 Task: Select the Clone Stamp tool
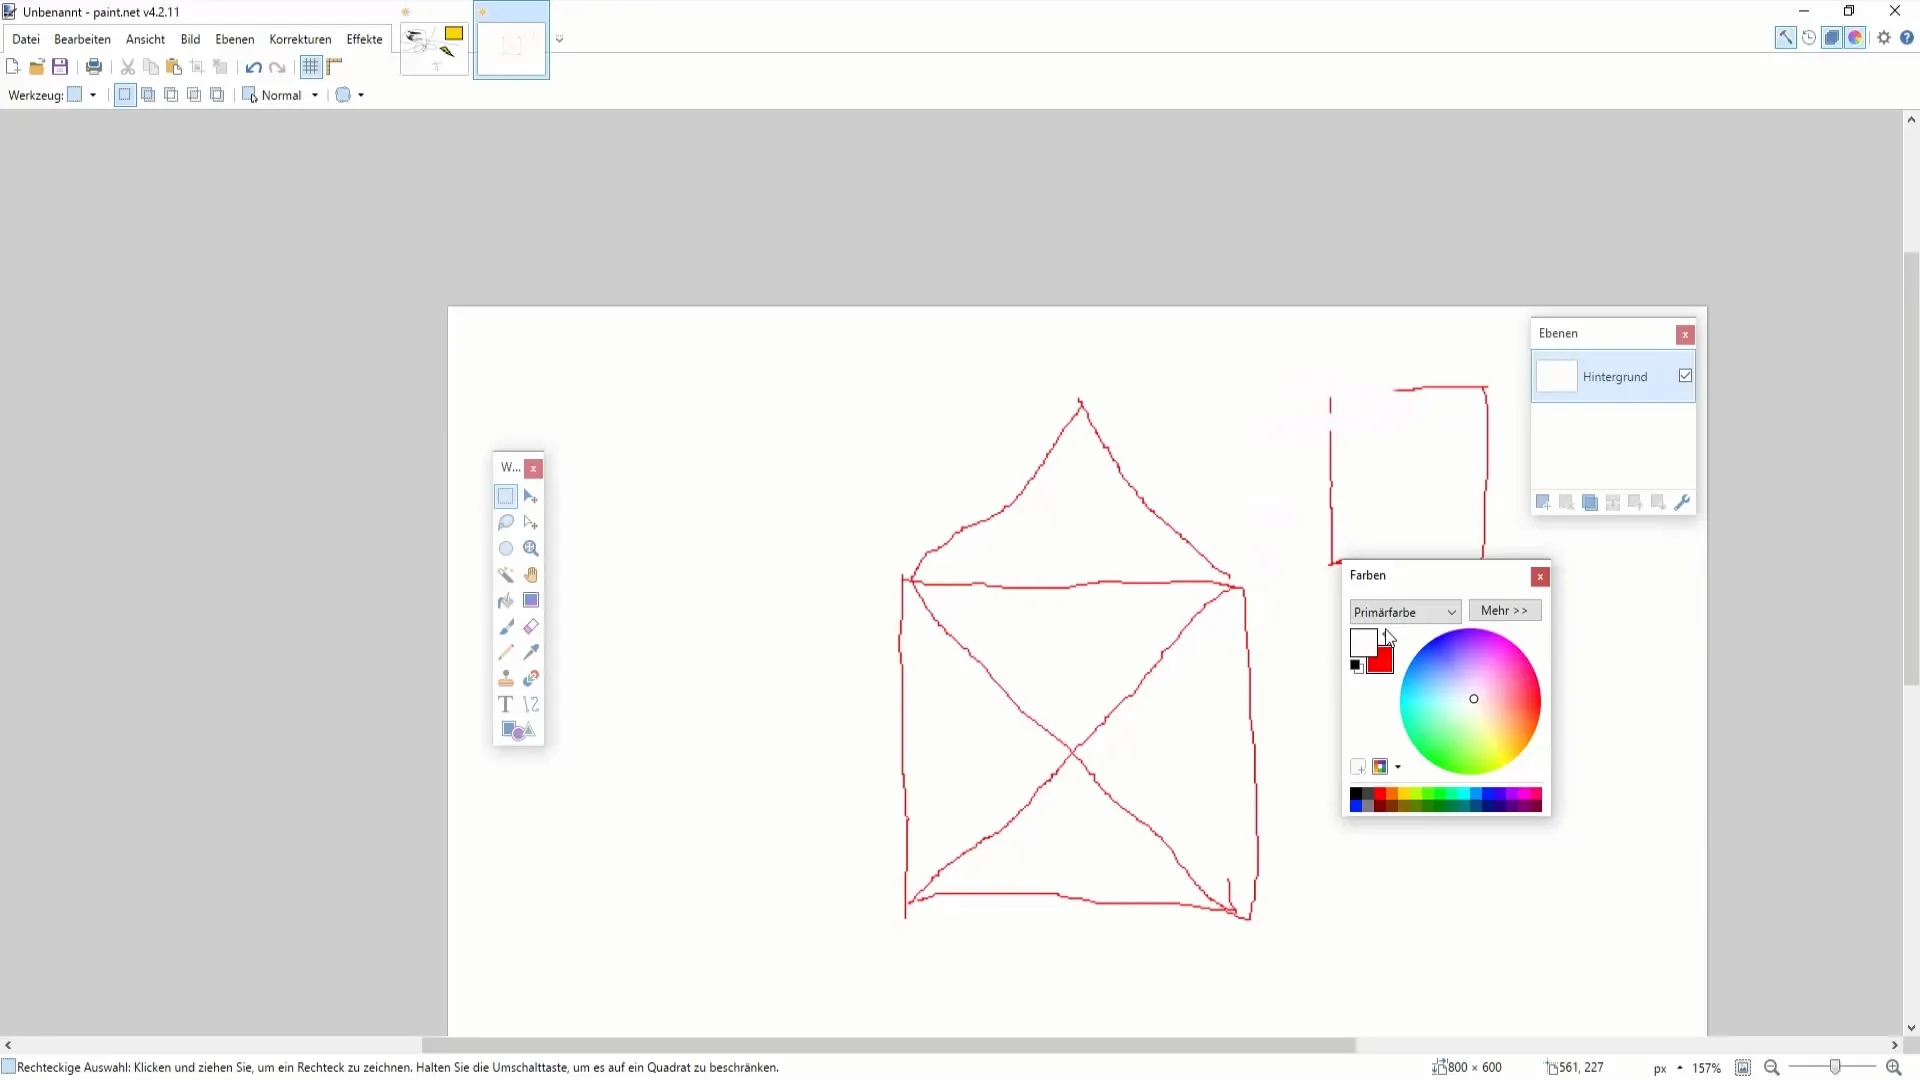[506, 678]
